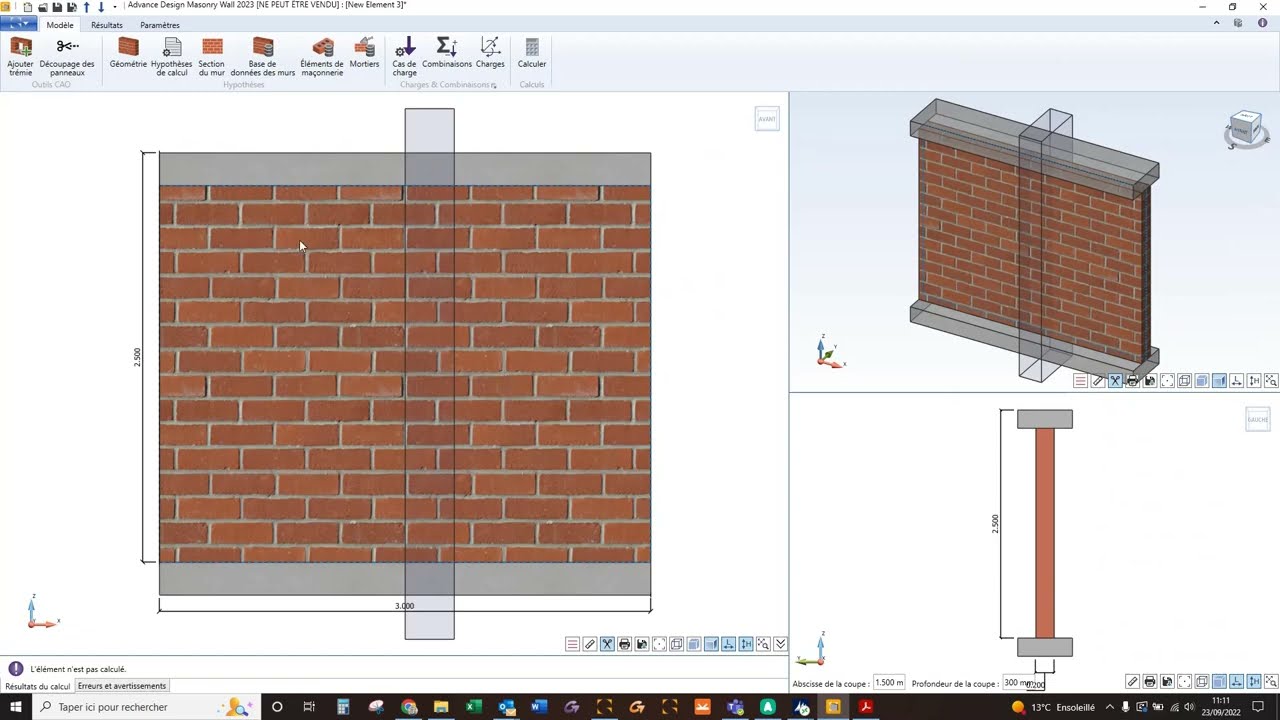Open the blue application menu button
This screenshot has height=720, width=1280.
18,25
